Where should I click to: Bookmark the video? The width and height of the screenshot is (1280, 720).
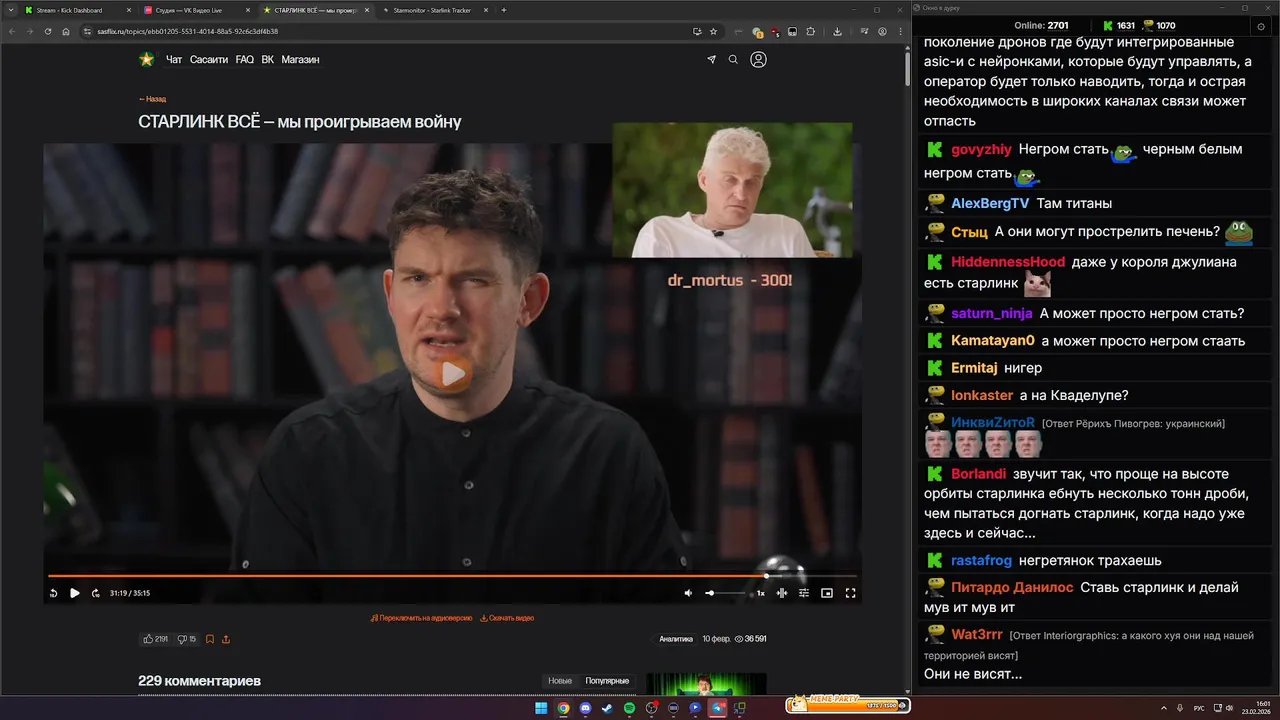pos(209,639)
